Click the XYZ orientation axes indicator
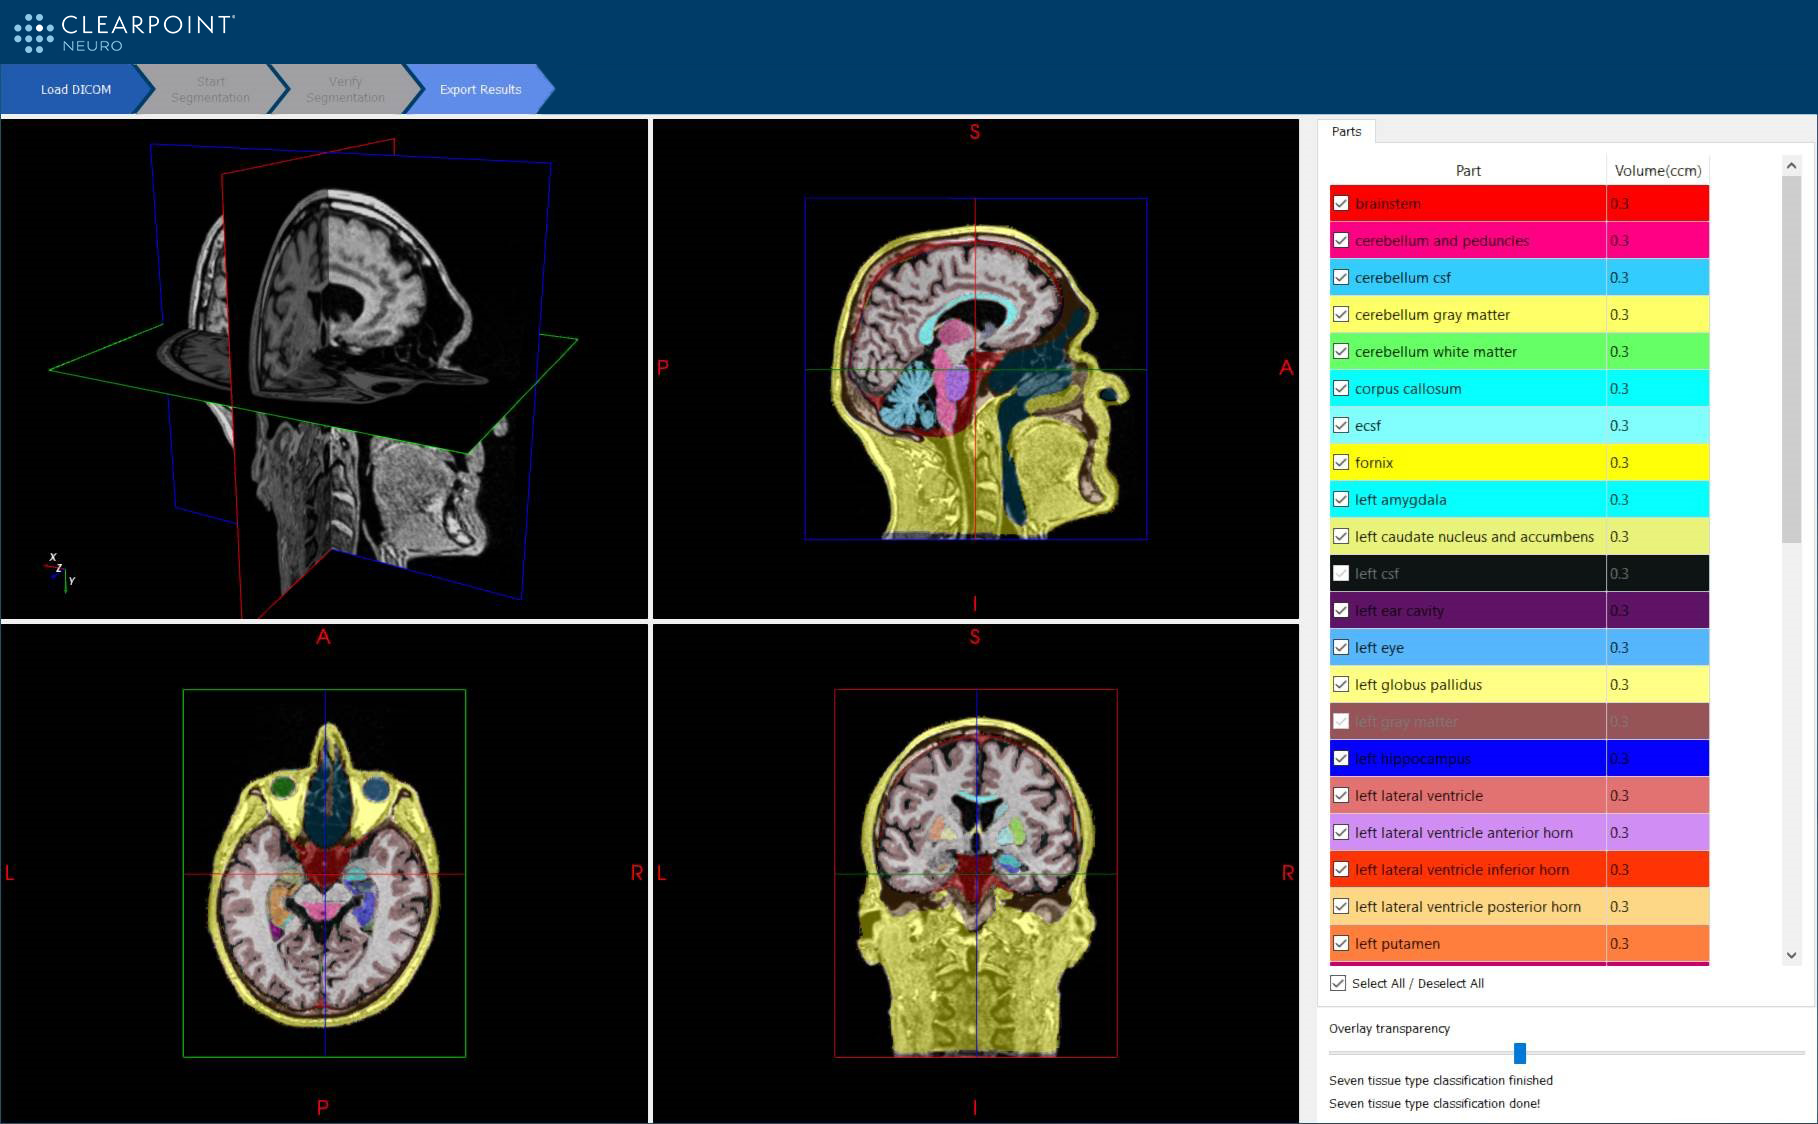The width and height of the screenshot is (1818, 1124). pyautogui.click(x=62, y=571)
